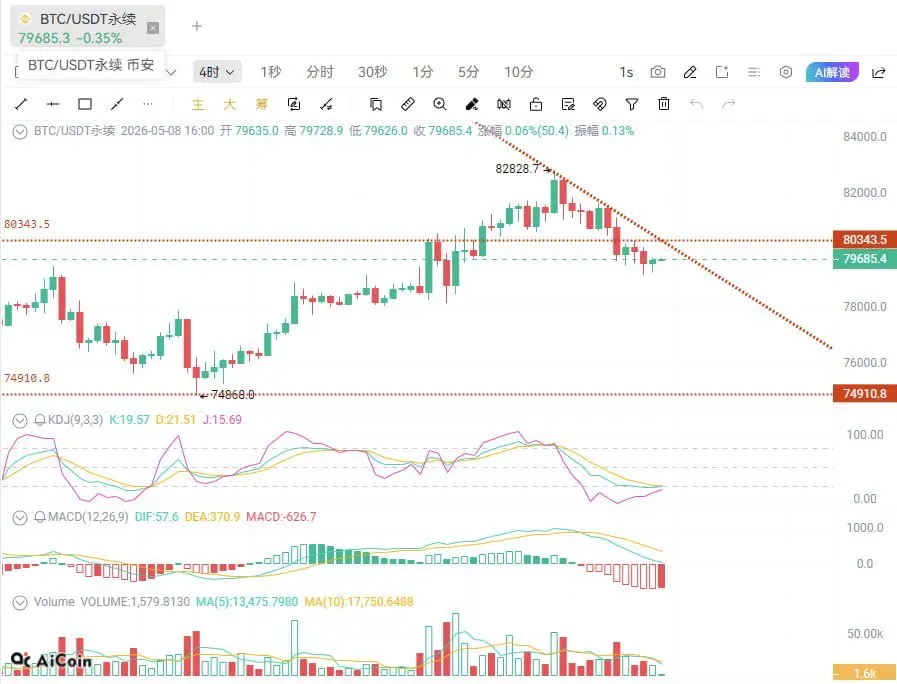
Task: Click the pencil draw icon in top bar
Action: (x=690, y=72)
